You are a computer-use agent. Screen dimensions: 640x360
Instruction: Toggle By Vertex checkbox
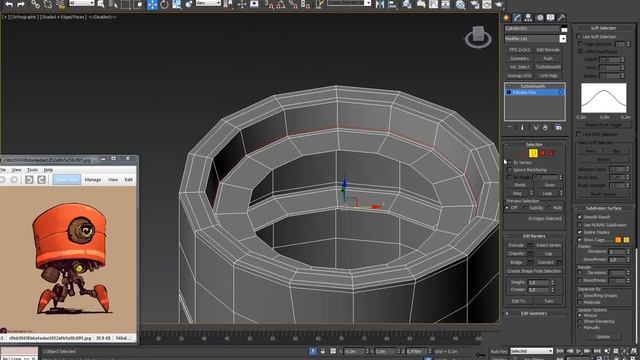pyautogui.click(x=509, y=162)
